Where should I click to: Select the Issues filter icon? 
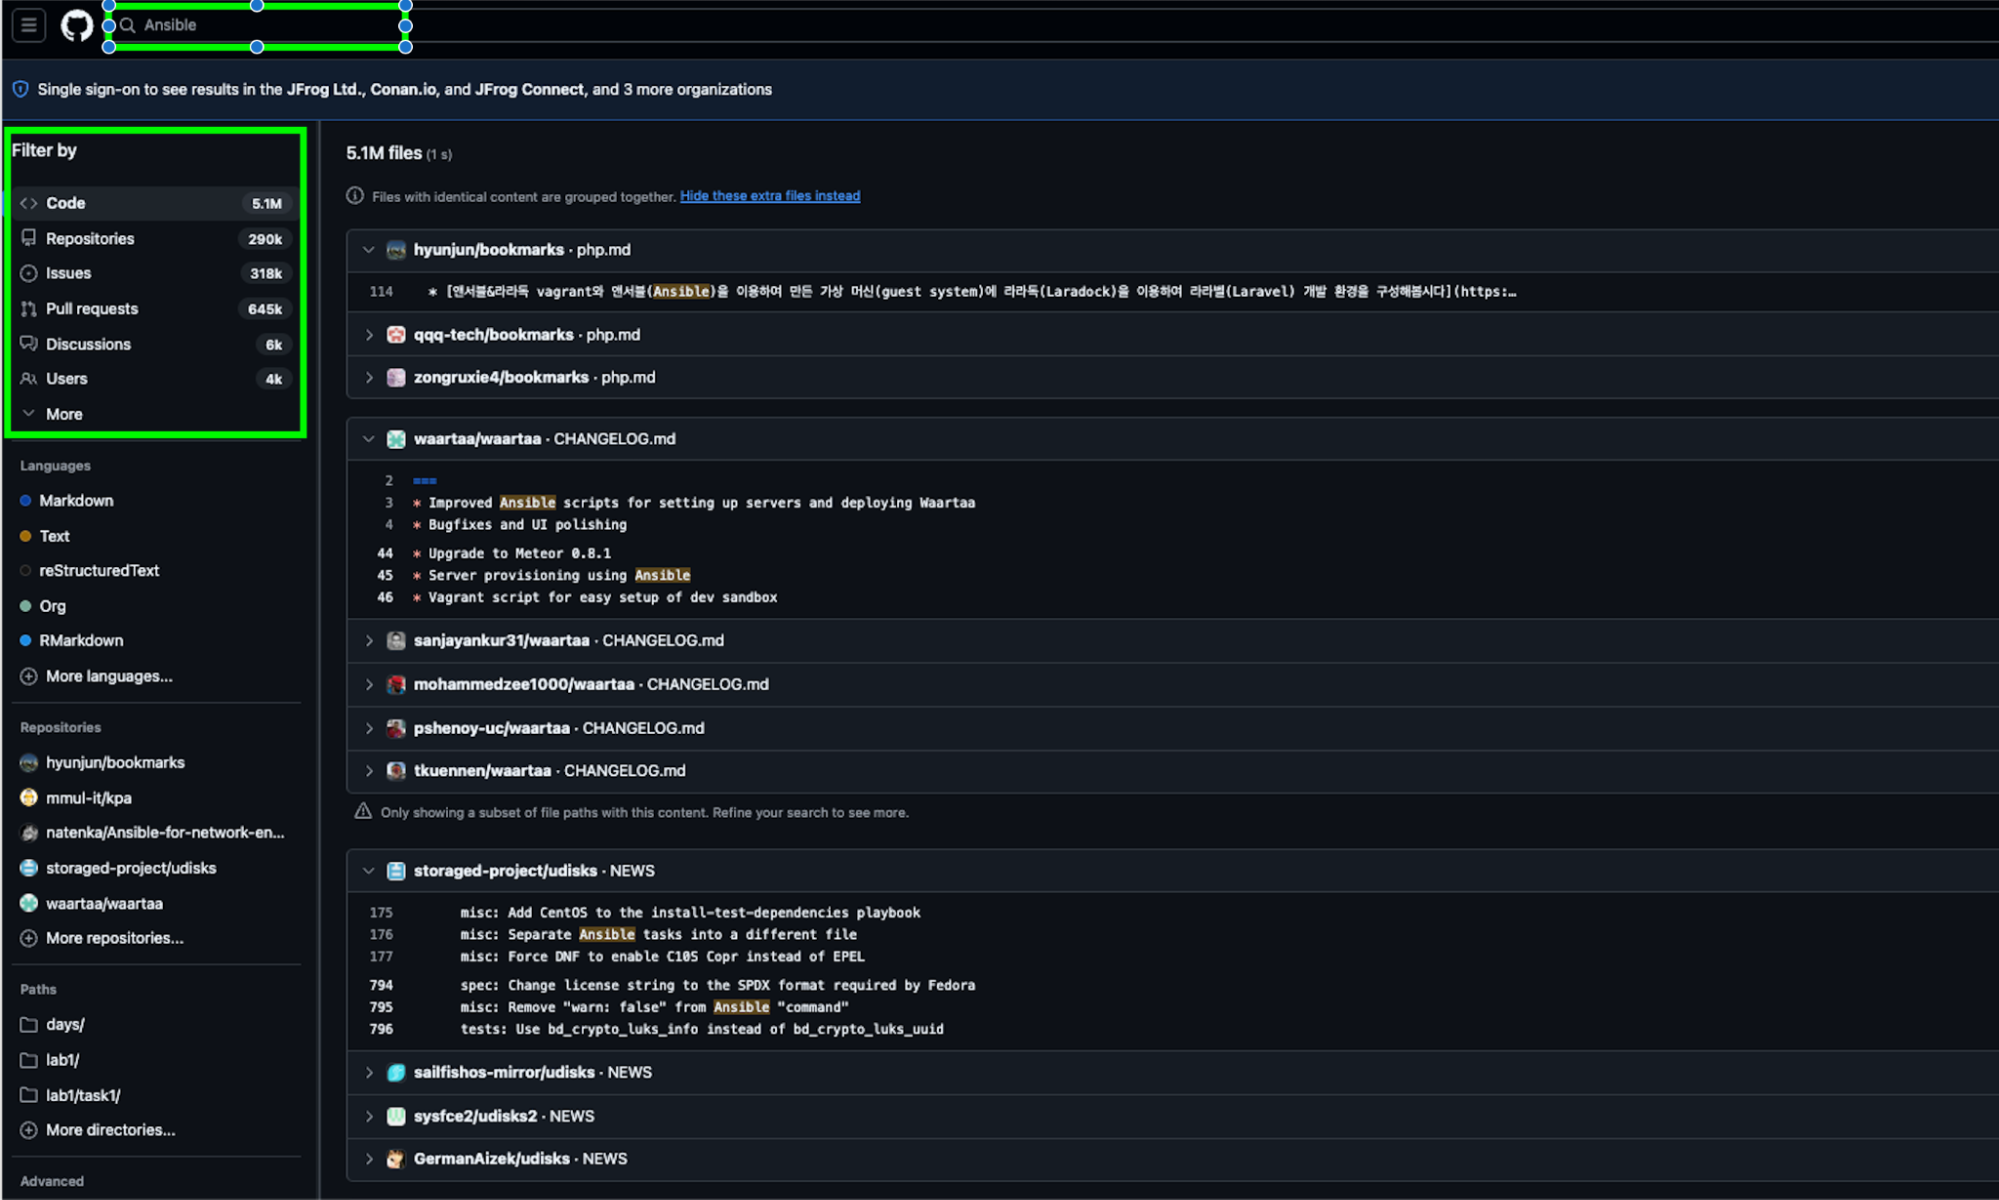point(28,272)
